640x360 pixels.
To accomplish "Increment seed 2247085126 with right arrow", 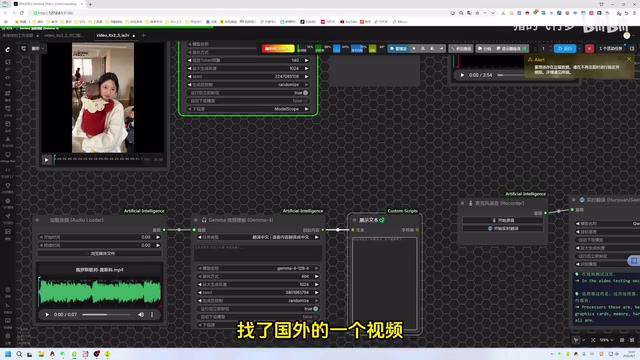I will pyautogui.click(x=307, y=76).
